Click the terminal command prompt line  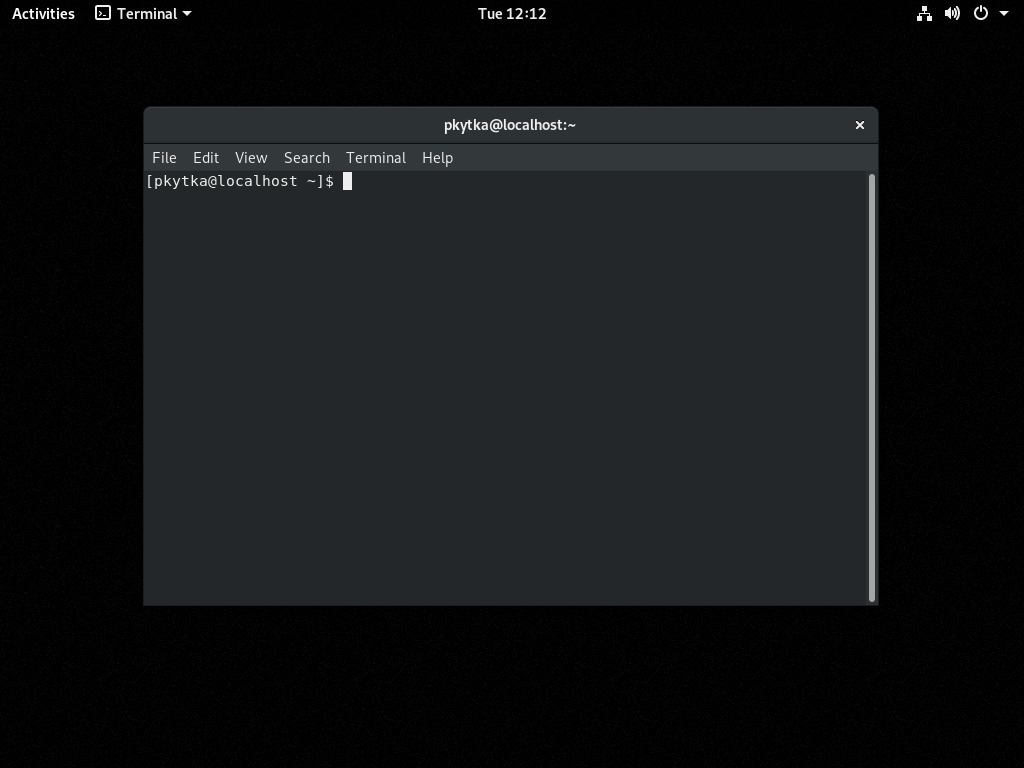[x=249, y=182]
